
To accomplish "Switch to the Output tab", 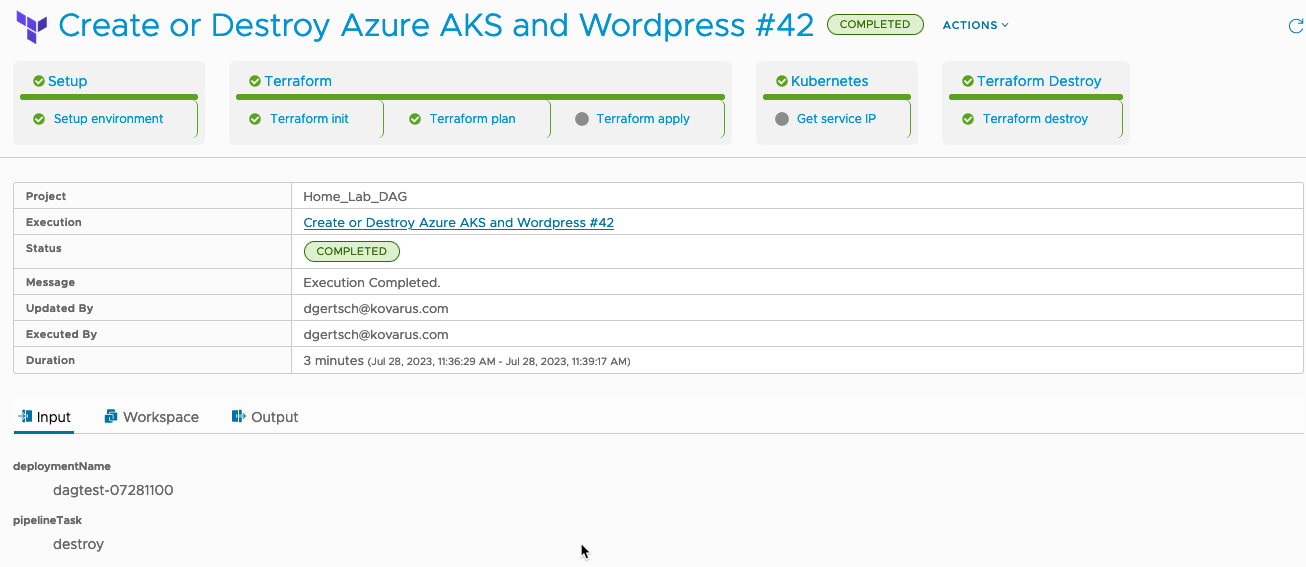I will tap(264, 417).
